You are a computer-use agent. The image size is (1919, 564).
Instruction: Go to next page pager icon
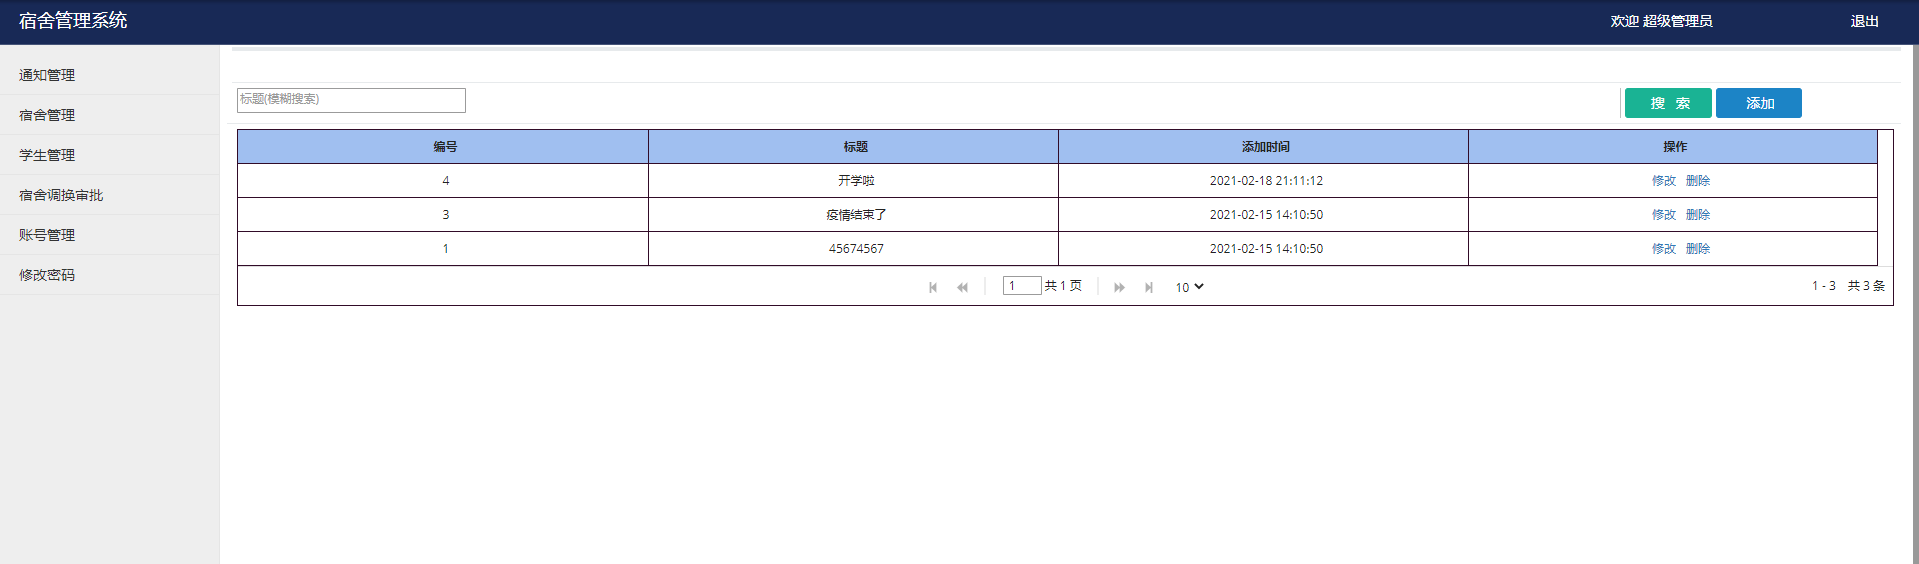[x=1119, y=287]
